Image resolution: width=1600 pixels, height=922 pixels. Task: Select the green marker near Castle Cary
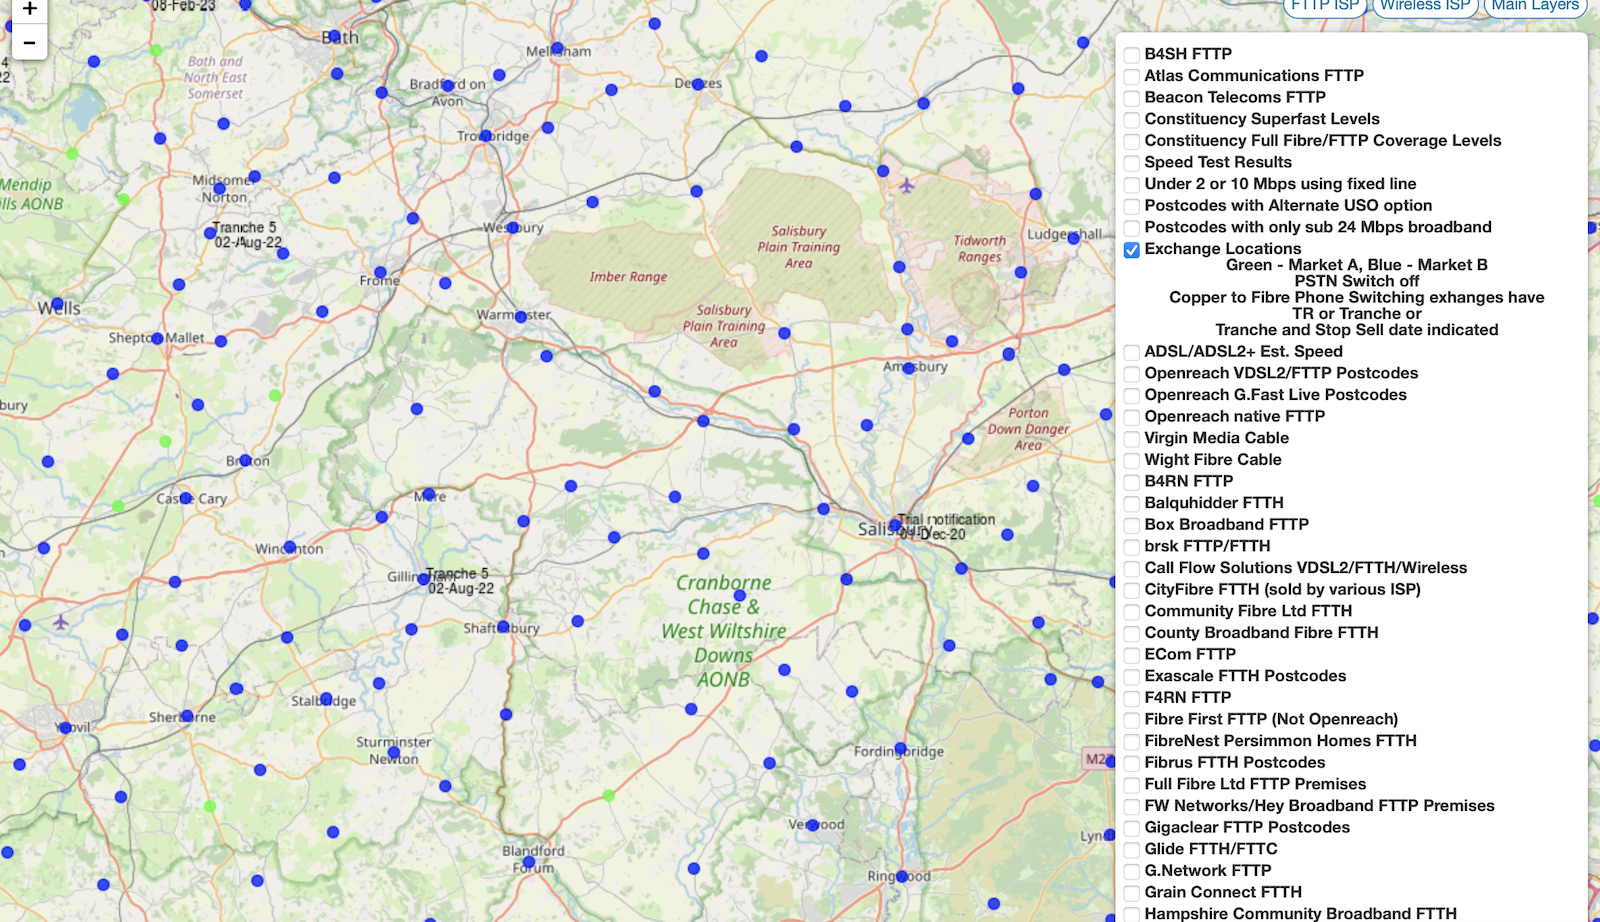coord(118,507)
